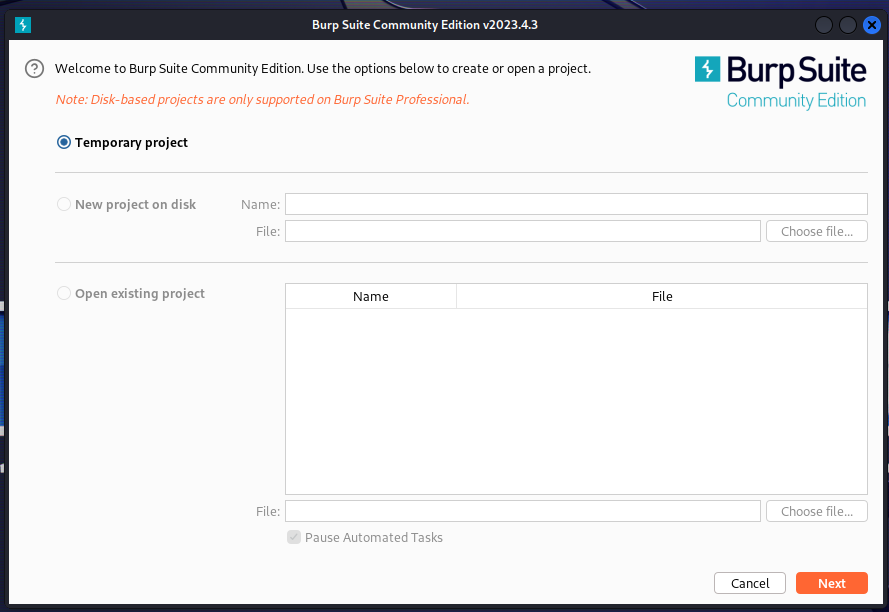889x612 pixels.
Task: Close the Burp Suite window
Action: tap(871, 25)
